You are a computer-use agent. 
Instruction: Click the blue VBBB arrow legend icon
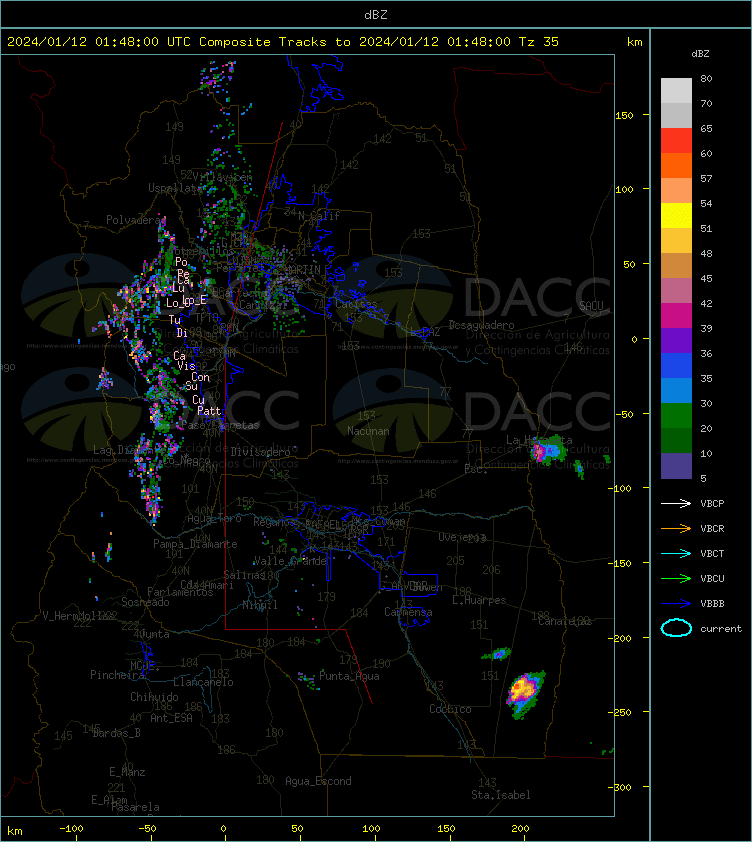click(676, 604)
